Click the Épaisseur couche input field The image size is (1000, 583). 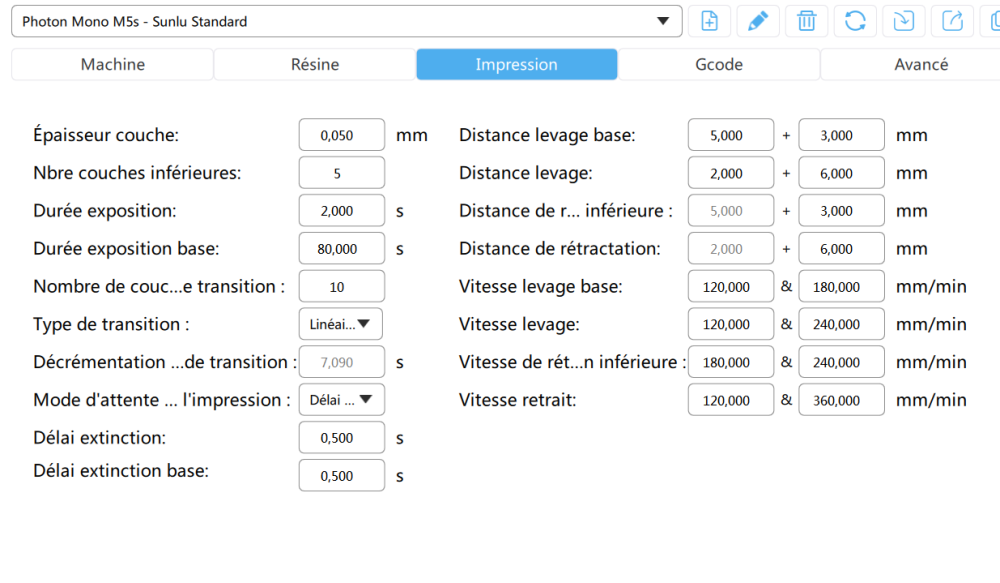(x=341, y=135)
